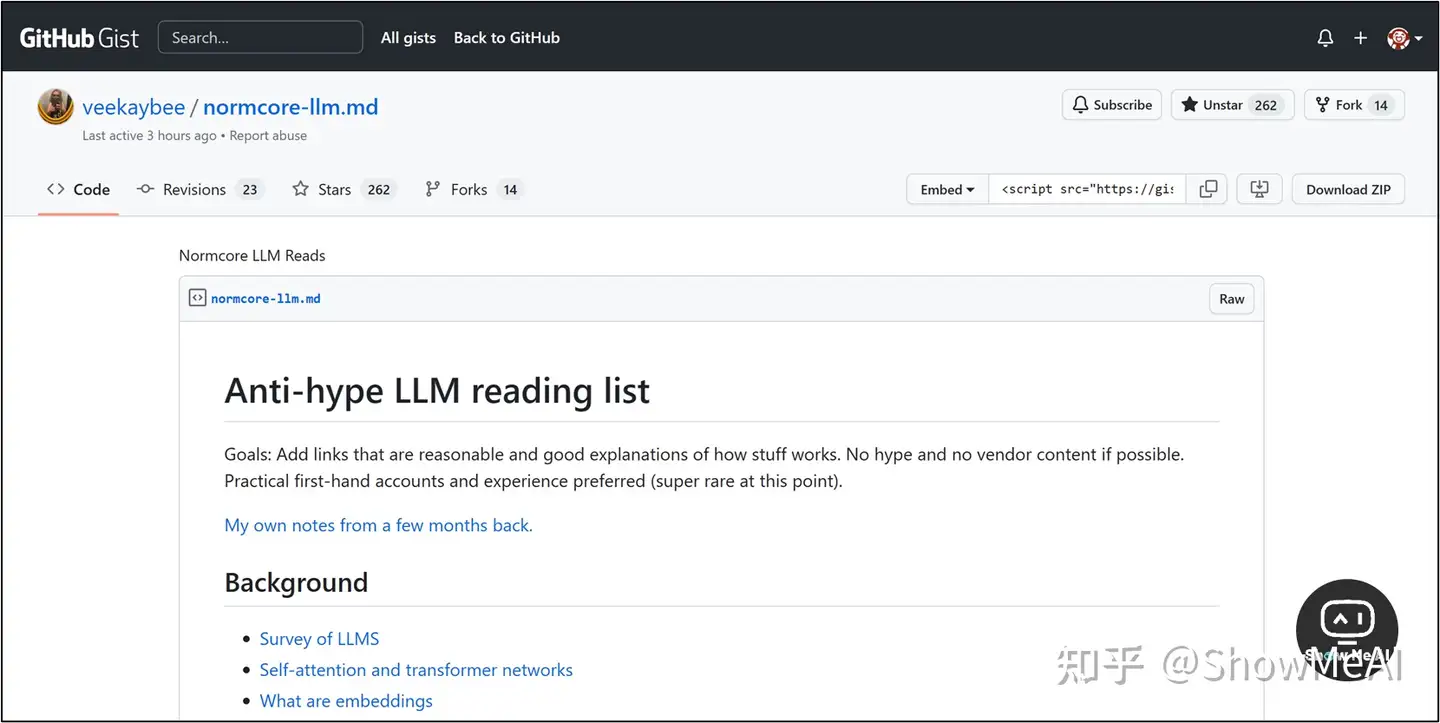Image resolution: width=1440 pixels, height=723 pixels.
Task: Switch to the Code tab
Action: click(x=78, y=189)
